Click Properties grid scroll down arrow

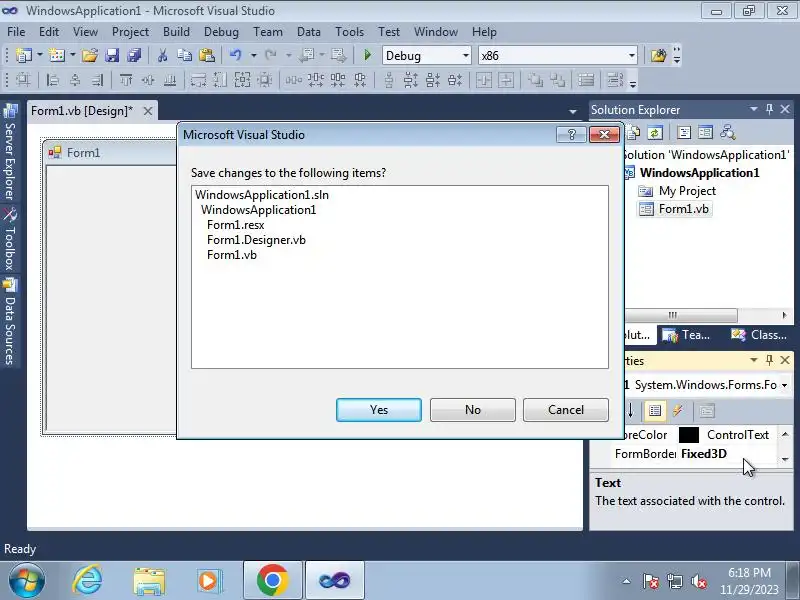click(x=785, y=459)
